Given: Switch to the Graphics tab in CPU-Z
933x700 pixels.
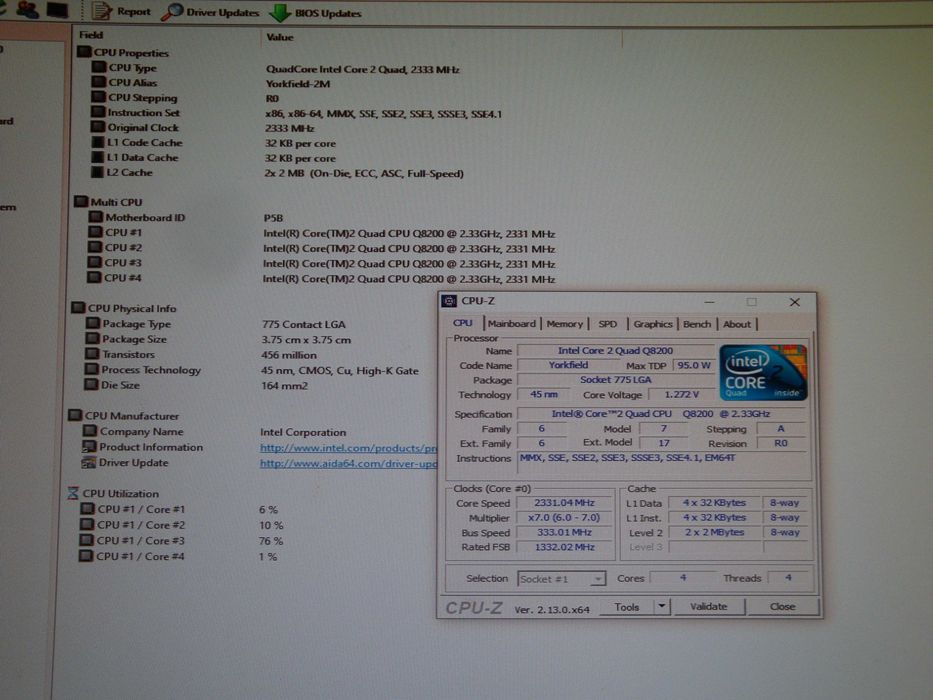Looking at the screenshot, I should point(653,324).
